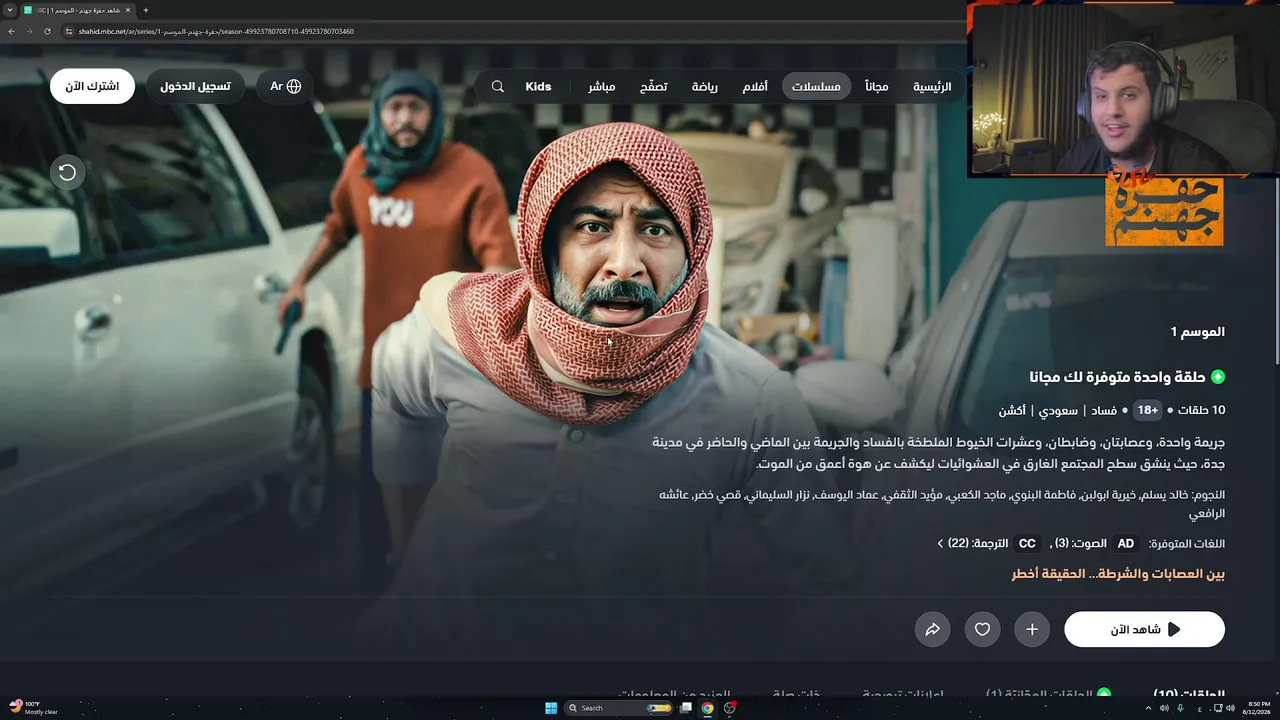Click the AD audio description badge
The width and height of the screenshot is (1280, 720).
[x=1126, y=544]
